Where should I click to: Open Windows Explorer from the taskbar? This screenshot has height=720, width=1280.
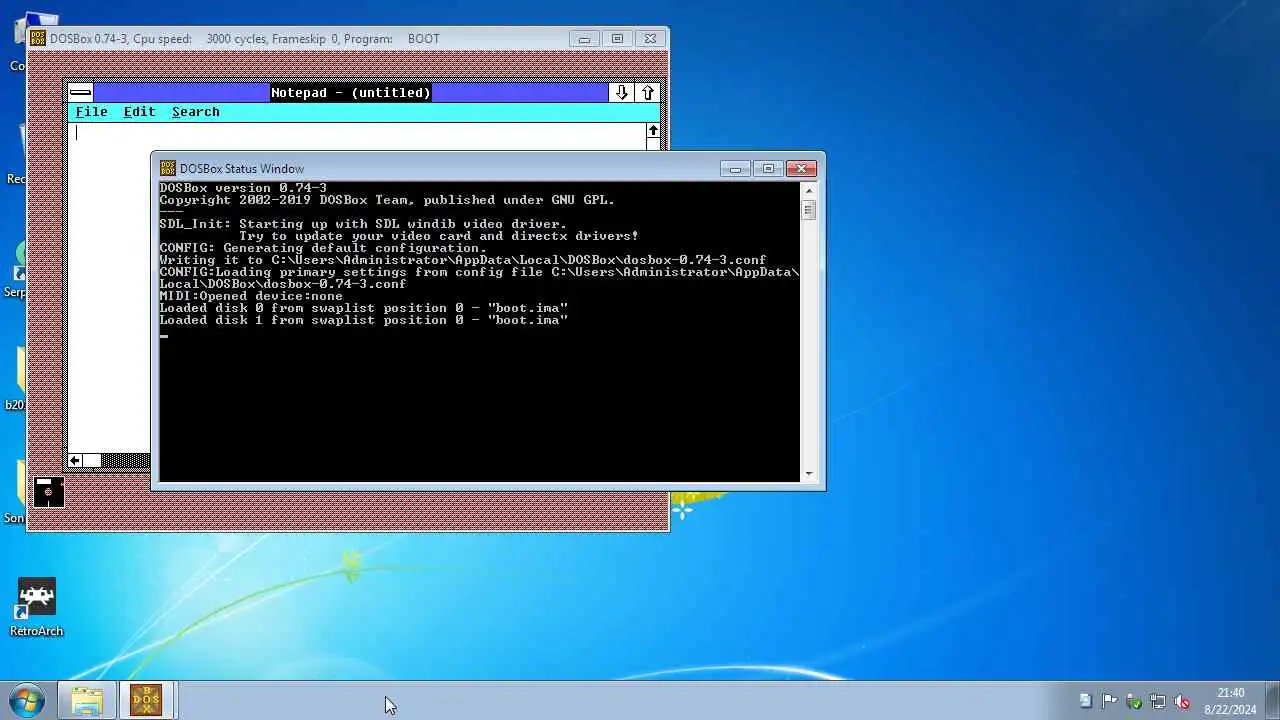87,700
